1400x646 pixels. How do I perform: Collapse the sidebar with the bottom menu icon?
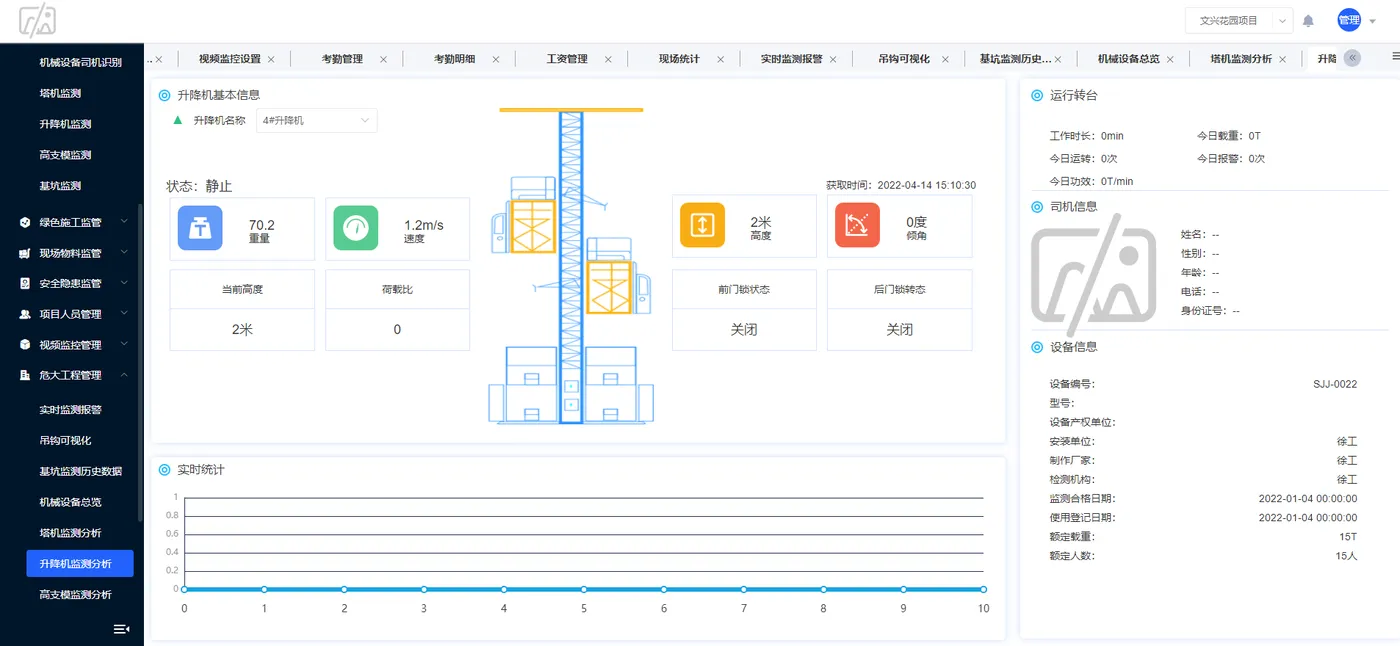pos(121,629)
